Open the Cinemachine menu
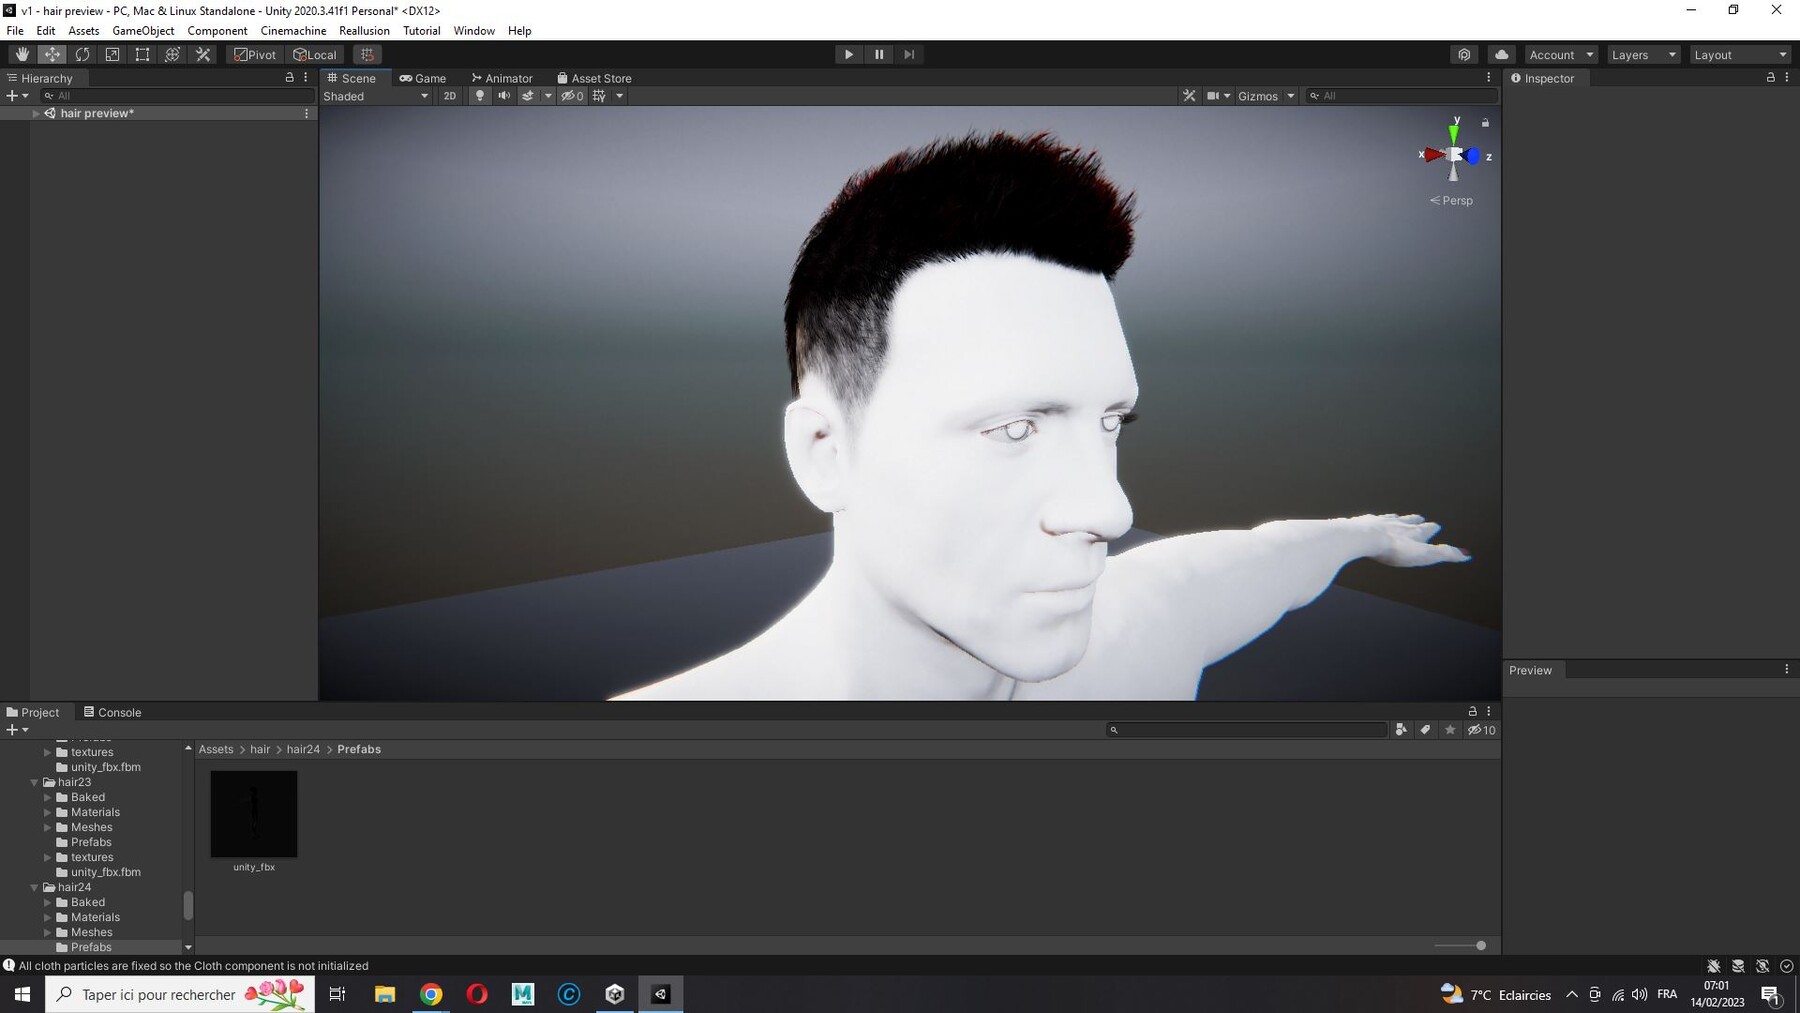 pos(293,31)
